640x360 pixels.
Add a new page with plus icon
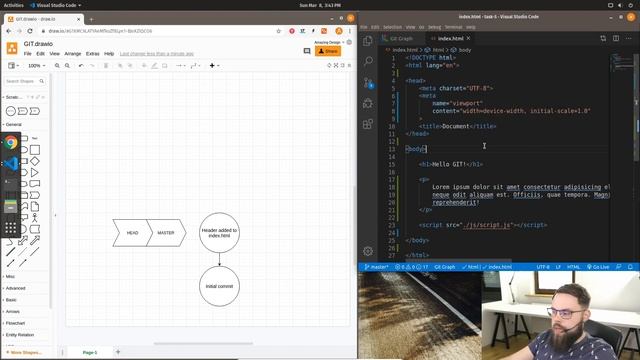tap(118, 352)
